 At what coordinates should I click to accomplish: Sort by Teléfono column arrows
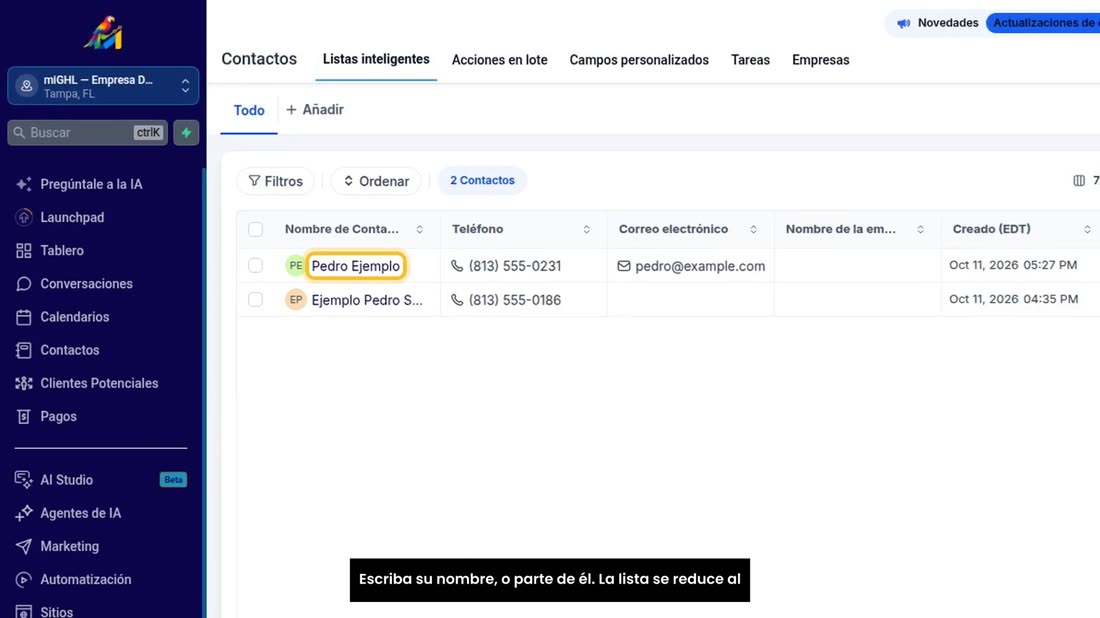[x=586, y=229]
